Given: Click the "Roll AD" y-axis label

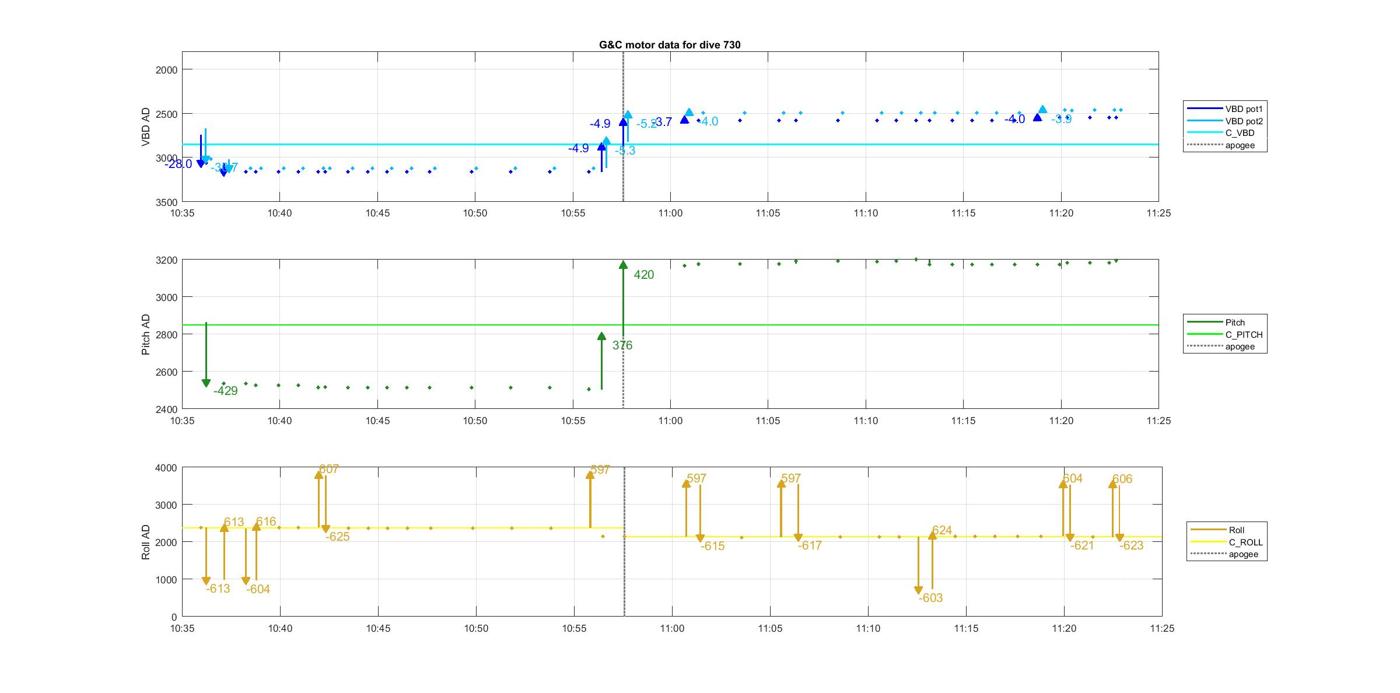Looking at the screenshot, I should click(x=146, y=541).
